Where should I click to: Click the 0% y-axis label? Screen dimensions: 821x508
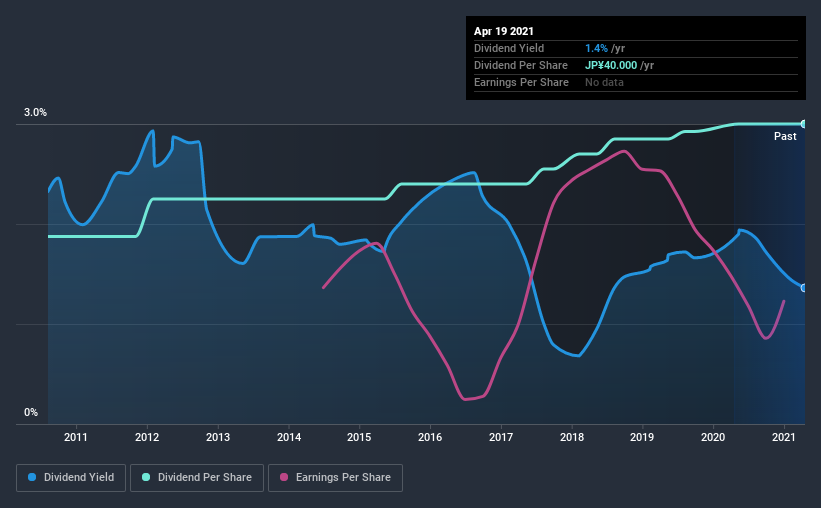(31, 413)
